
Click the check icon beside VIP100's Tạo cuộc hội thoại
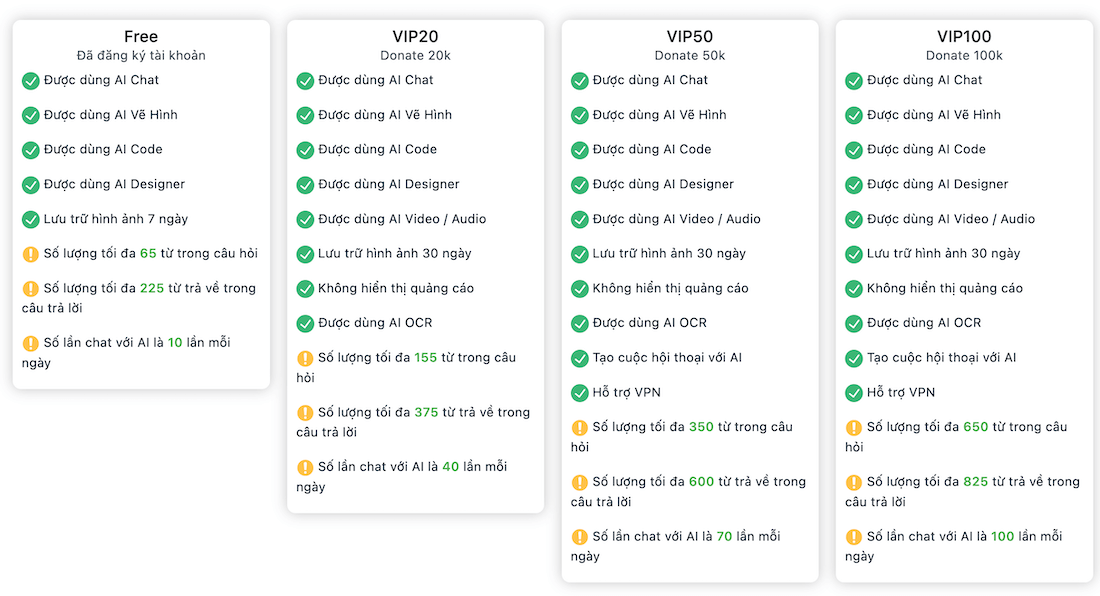click(x=854, y=358)
